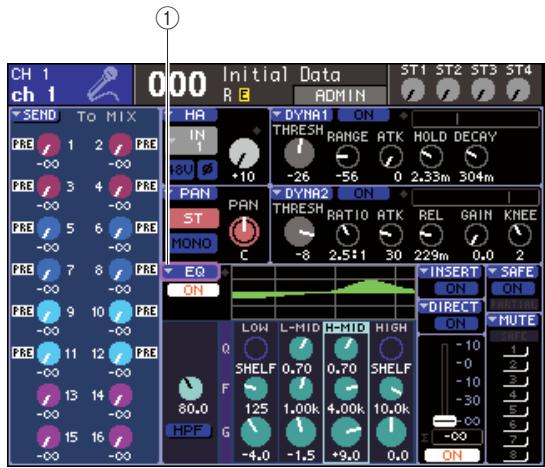Toggle DYNA1 ON button
Image resolution: width=545 pixels, height=468 pixels.
tap(364, 115)
